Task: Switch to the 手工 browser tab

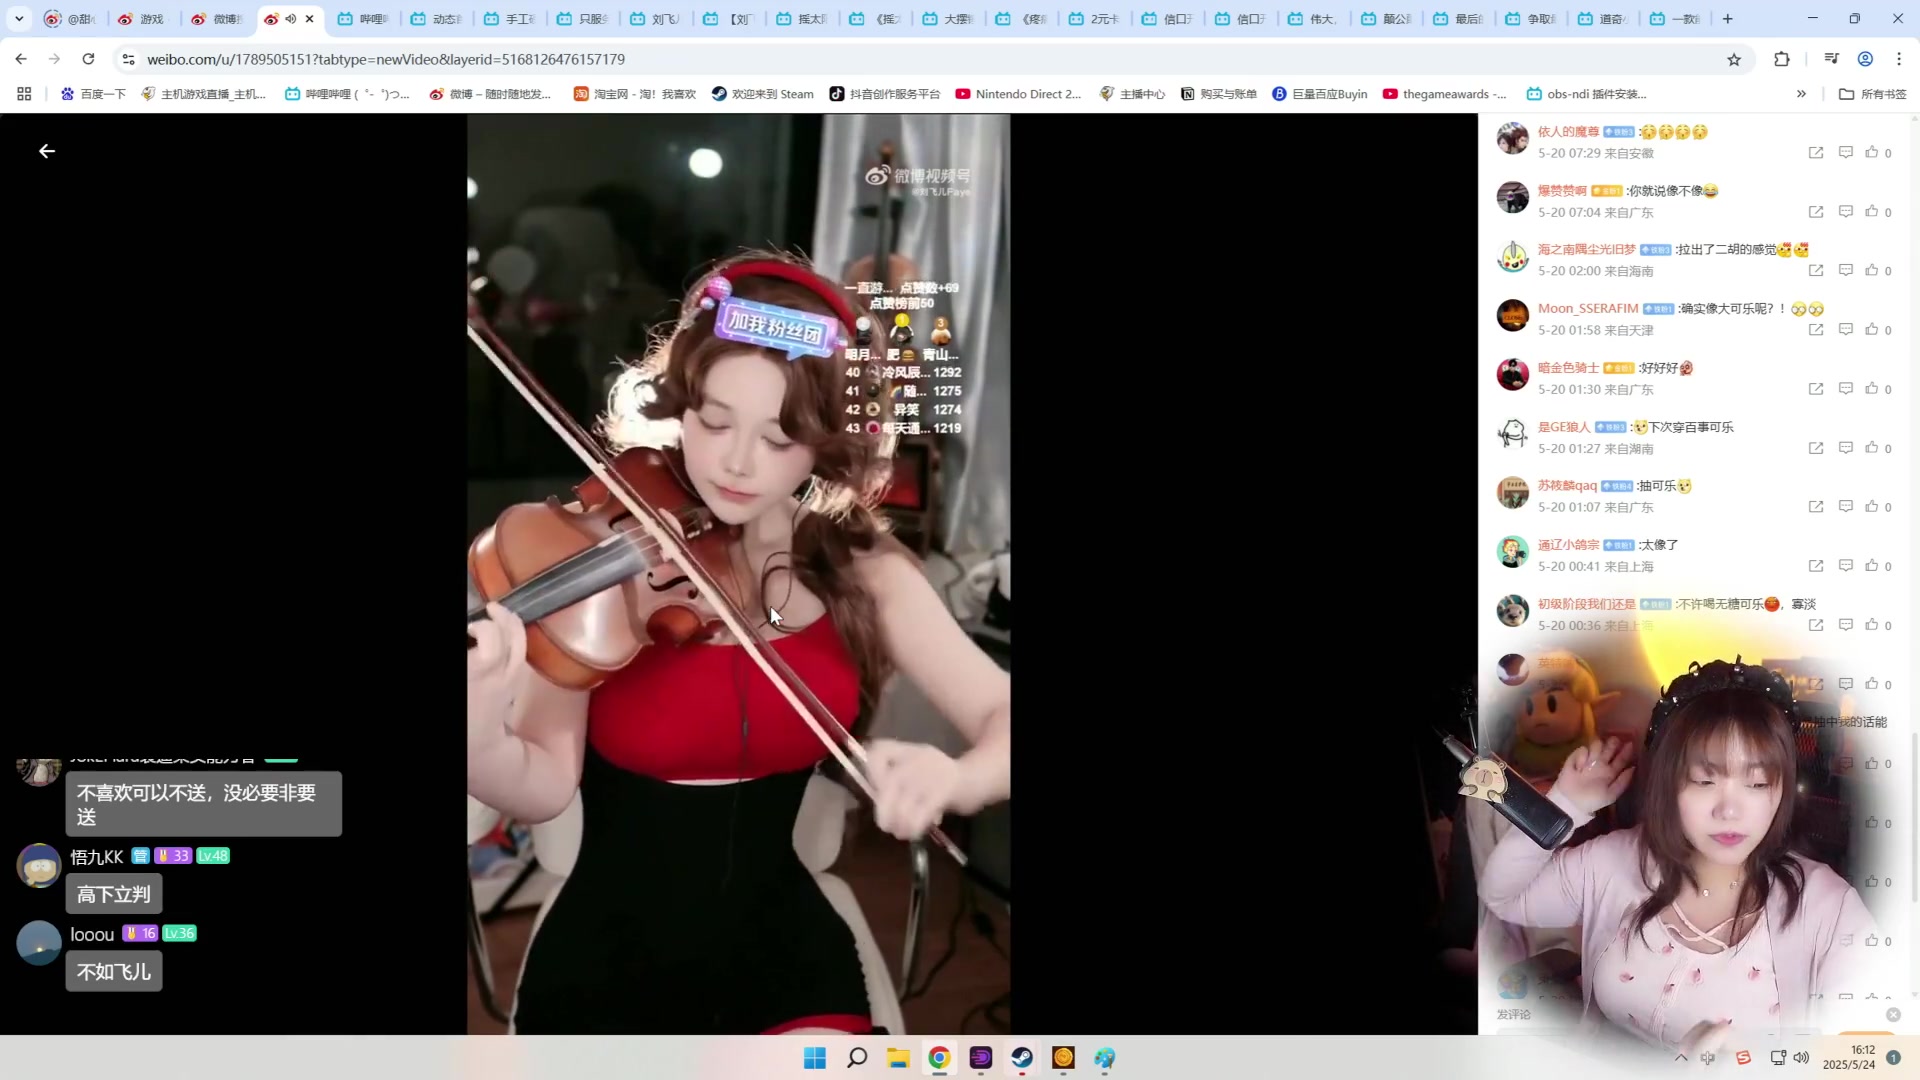Action: [x=510, y=19]
